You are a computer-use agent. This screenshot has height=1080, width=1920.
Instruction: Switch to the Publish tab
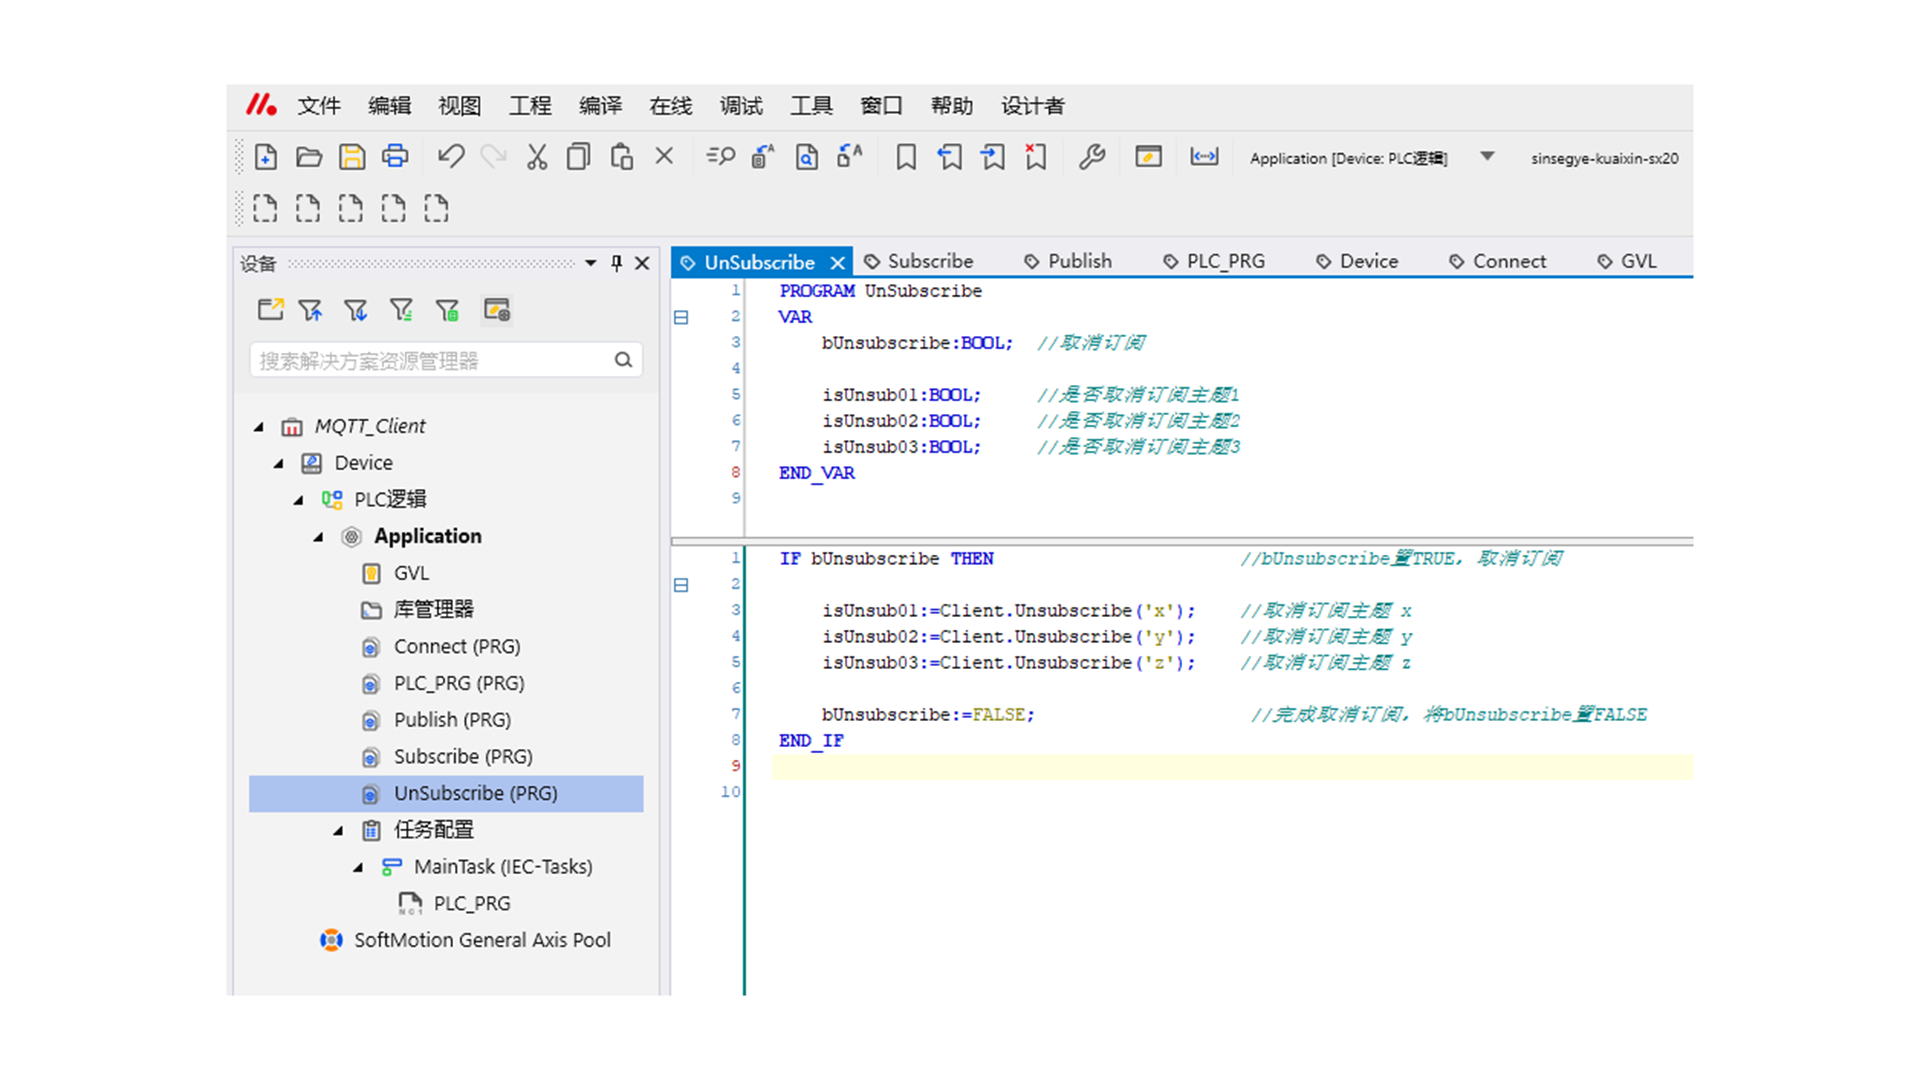point(1068,261)
